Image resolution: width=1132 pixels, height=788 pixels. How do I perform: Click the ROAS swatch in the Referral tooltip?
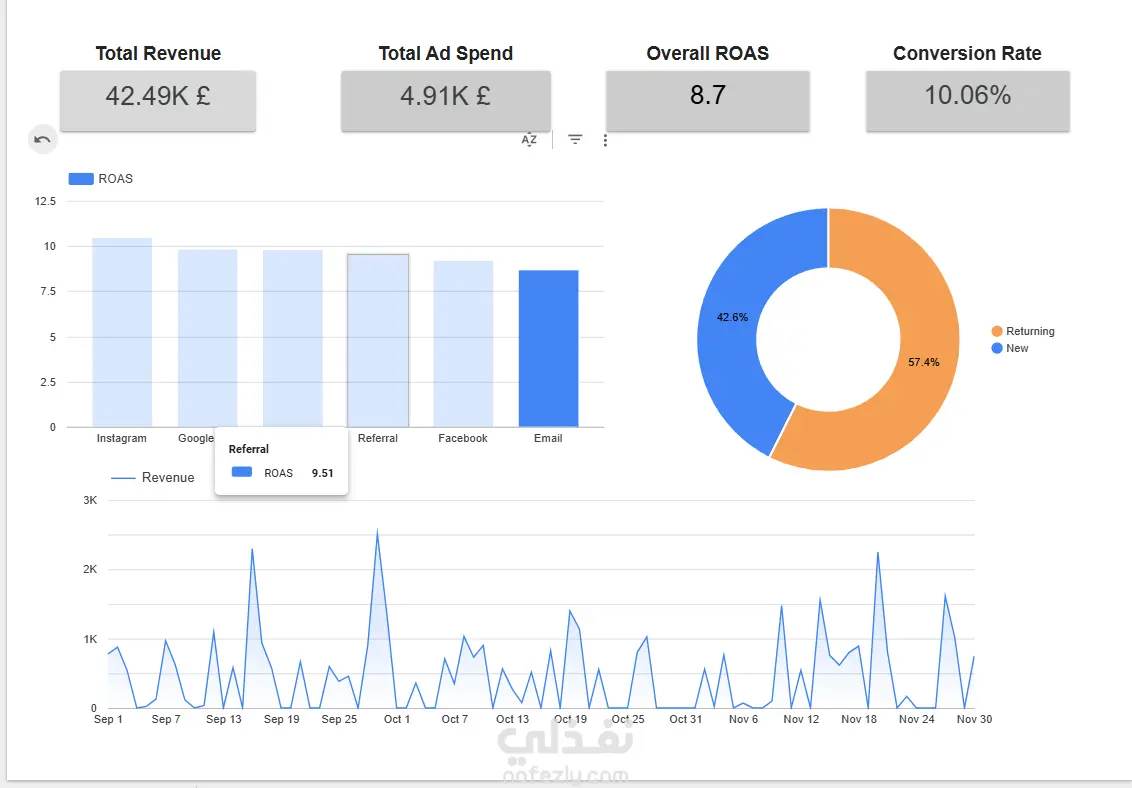pos(242,472)
